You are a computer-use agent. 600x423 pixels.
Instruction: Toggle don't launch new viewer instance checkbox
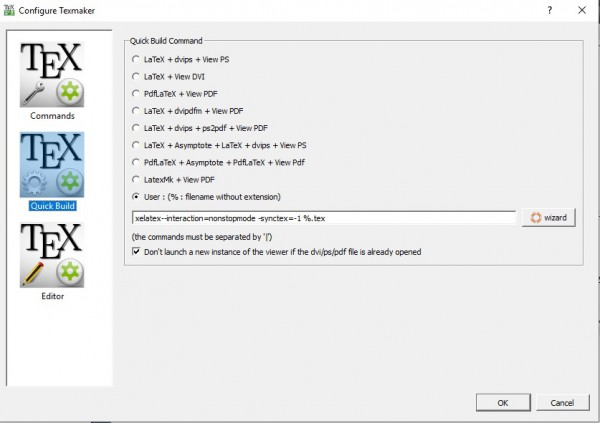[137, 252]
